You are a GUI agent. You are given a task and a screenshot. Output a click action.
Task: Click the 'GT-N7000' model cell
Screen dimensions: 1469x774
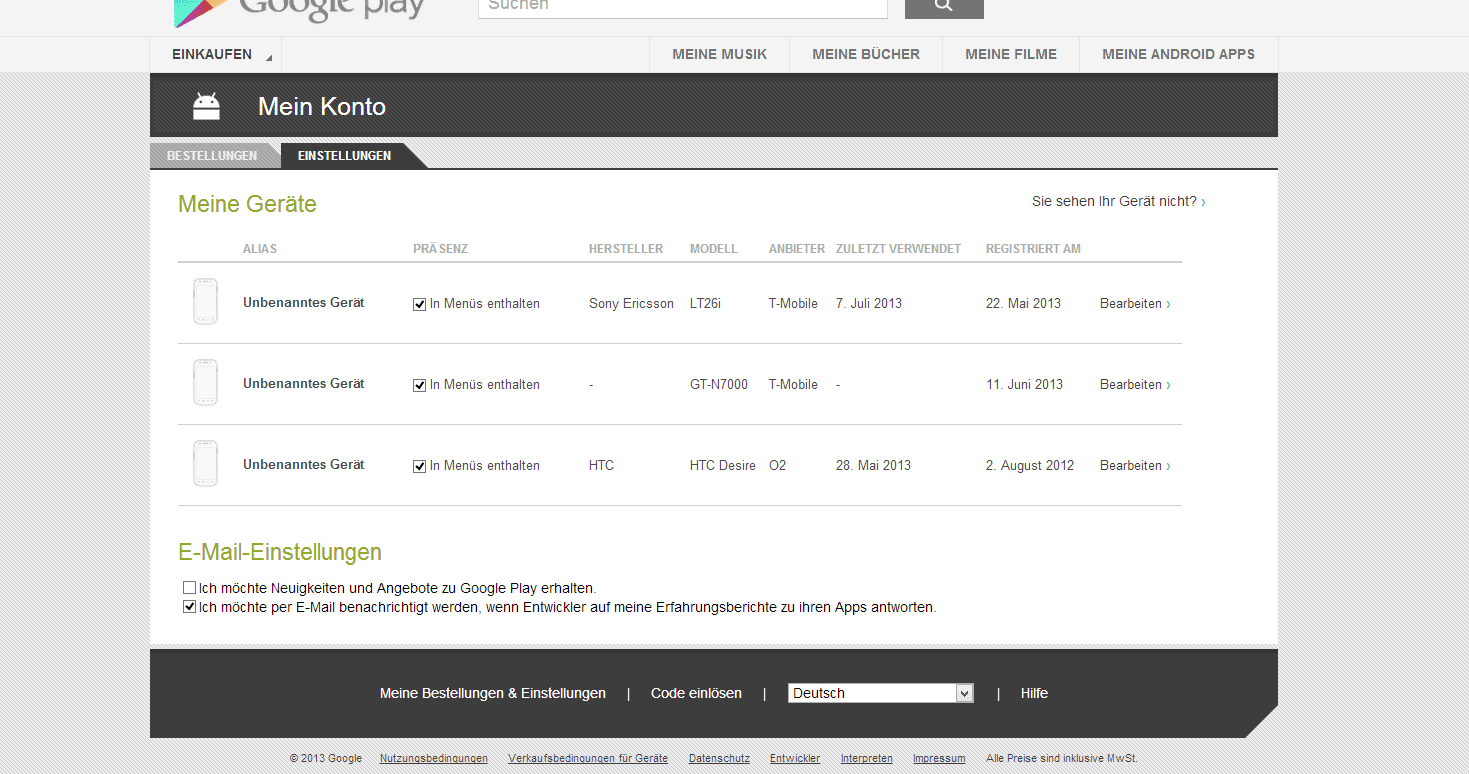click(x=719, y=385)
